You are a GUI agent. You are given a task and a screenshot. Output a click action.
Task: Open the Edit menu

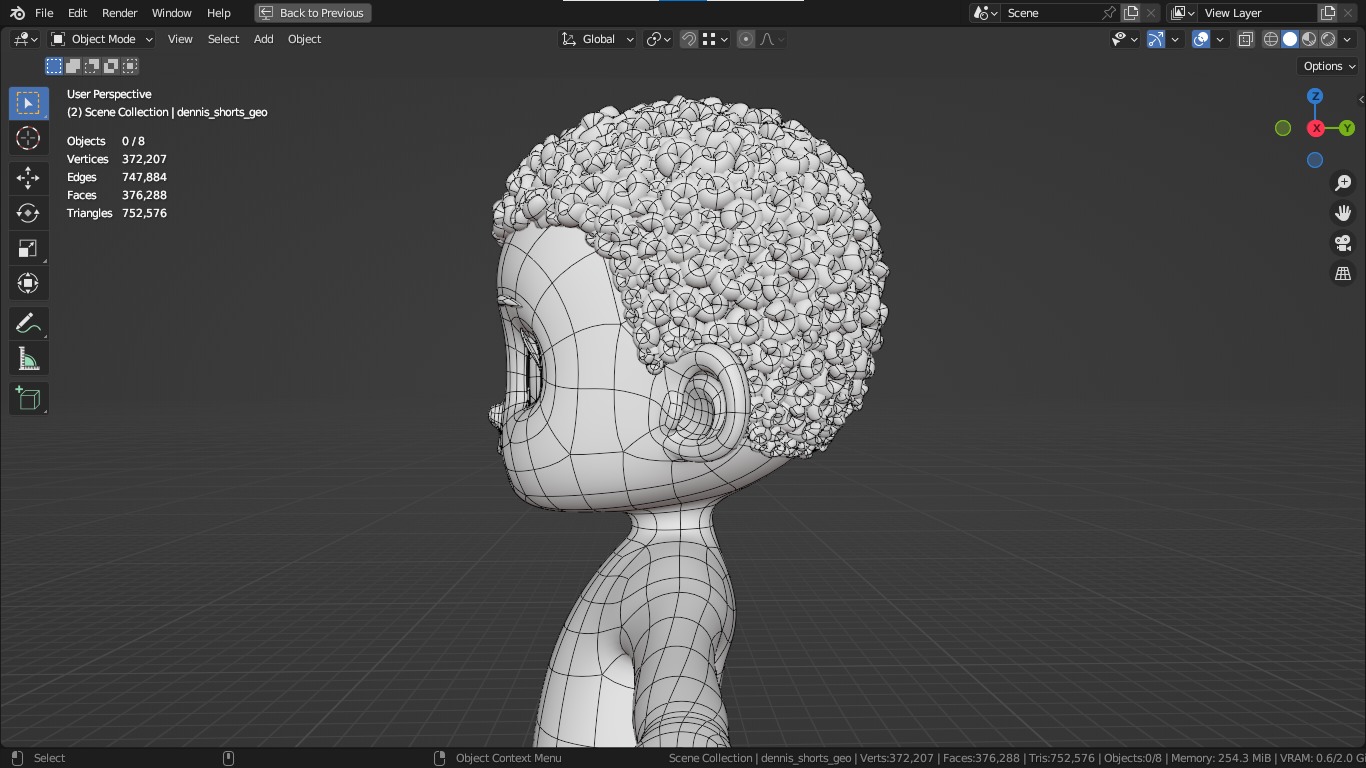[x=77, y=13]
